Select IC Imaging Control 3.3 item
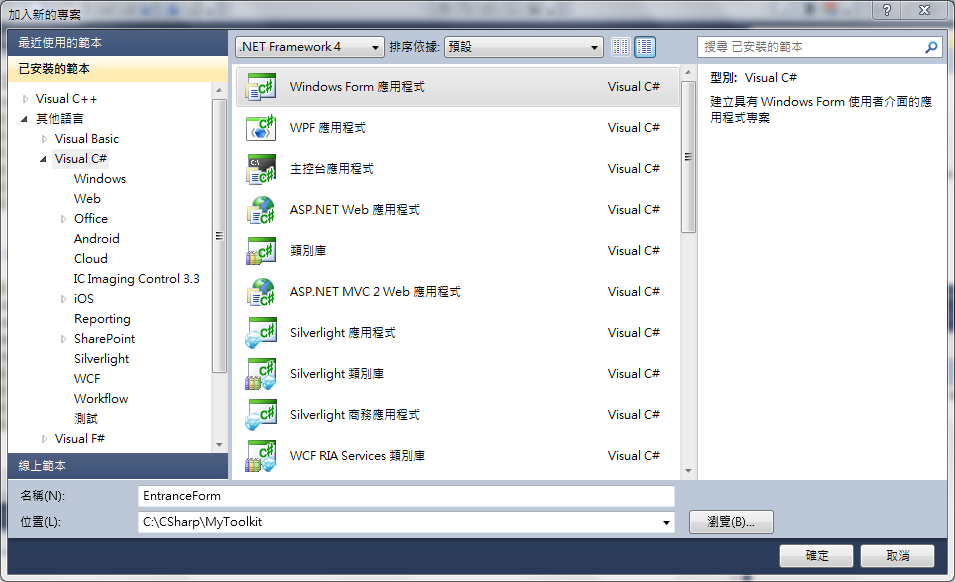 [x=136, y=279]
